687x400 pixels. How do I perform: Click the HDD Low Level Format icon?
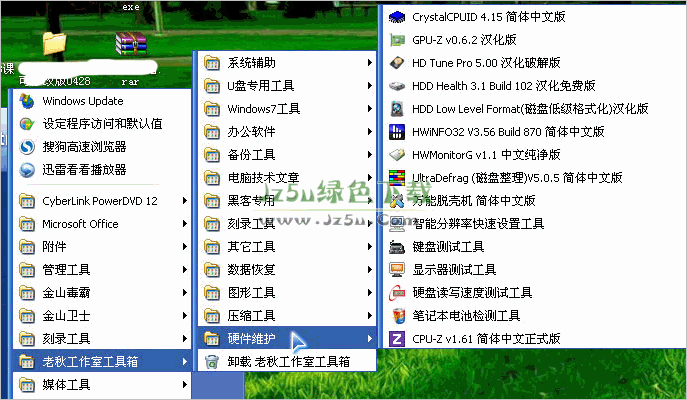[x=397, y=109]
